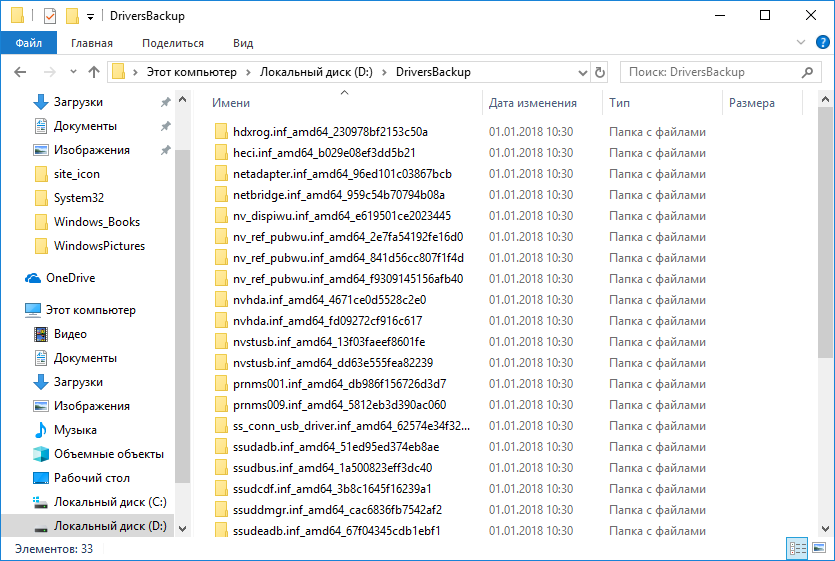Click the file list scroll down arrow
835x561 pixels.
(x=825, y=529)
